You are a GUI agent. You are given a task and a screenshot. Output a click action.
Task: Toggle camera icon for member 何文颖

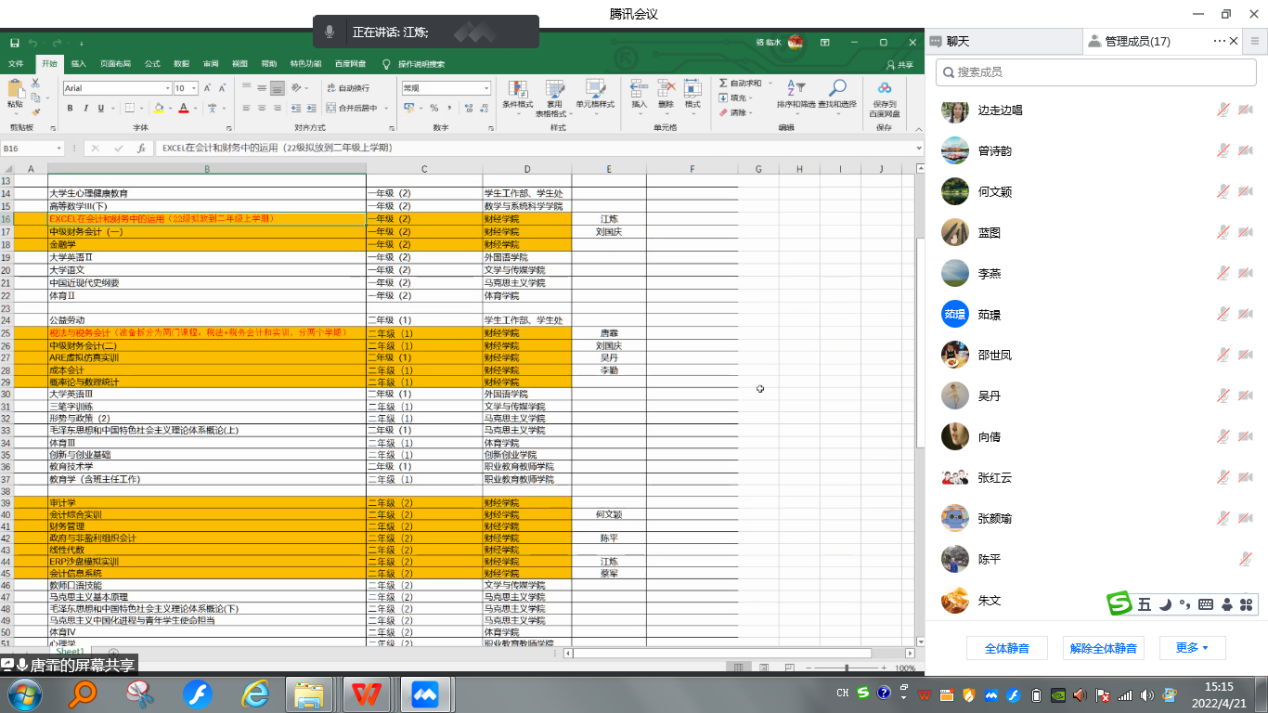point(1245,191)
